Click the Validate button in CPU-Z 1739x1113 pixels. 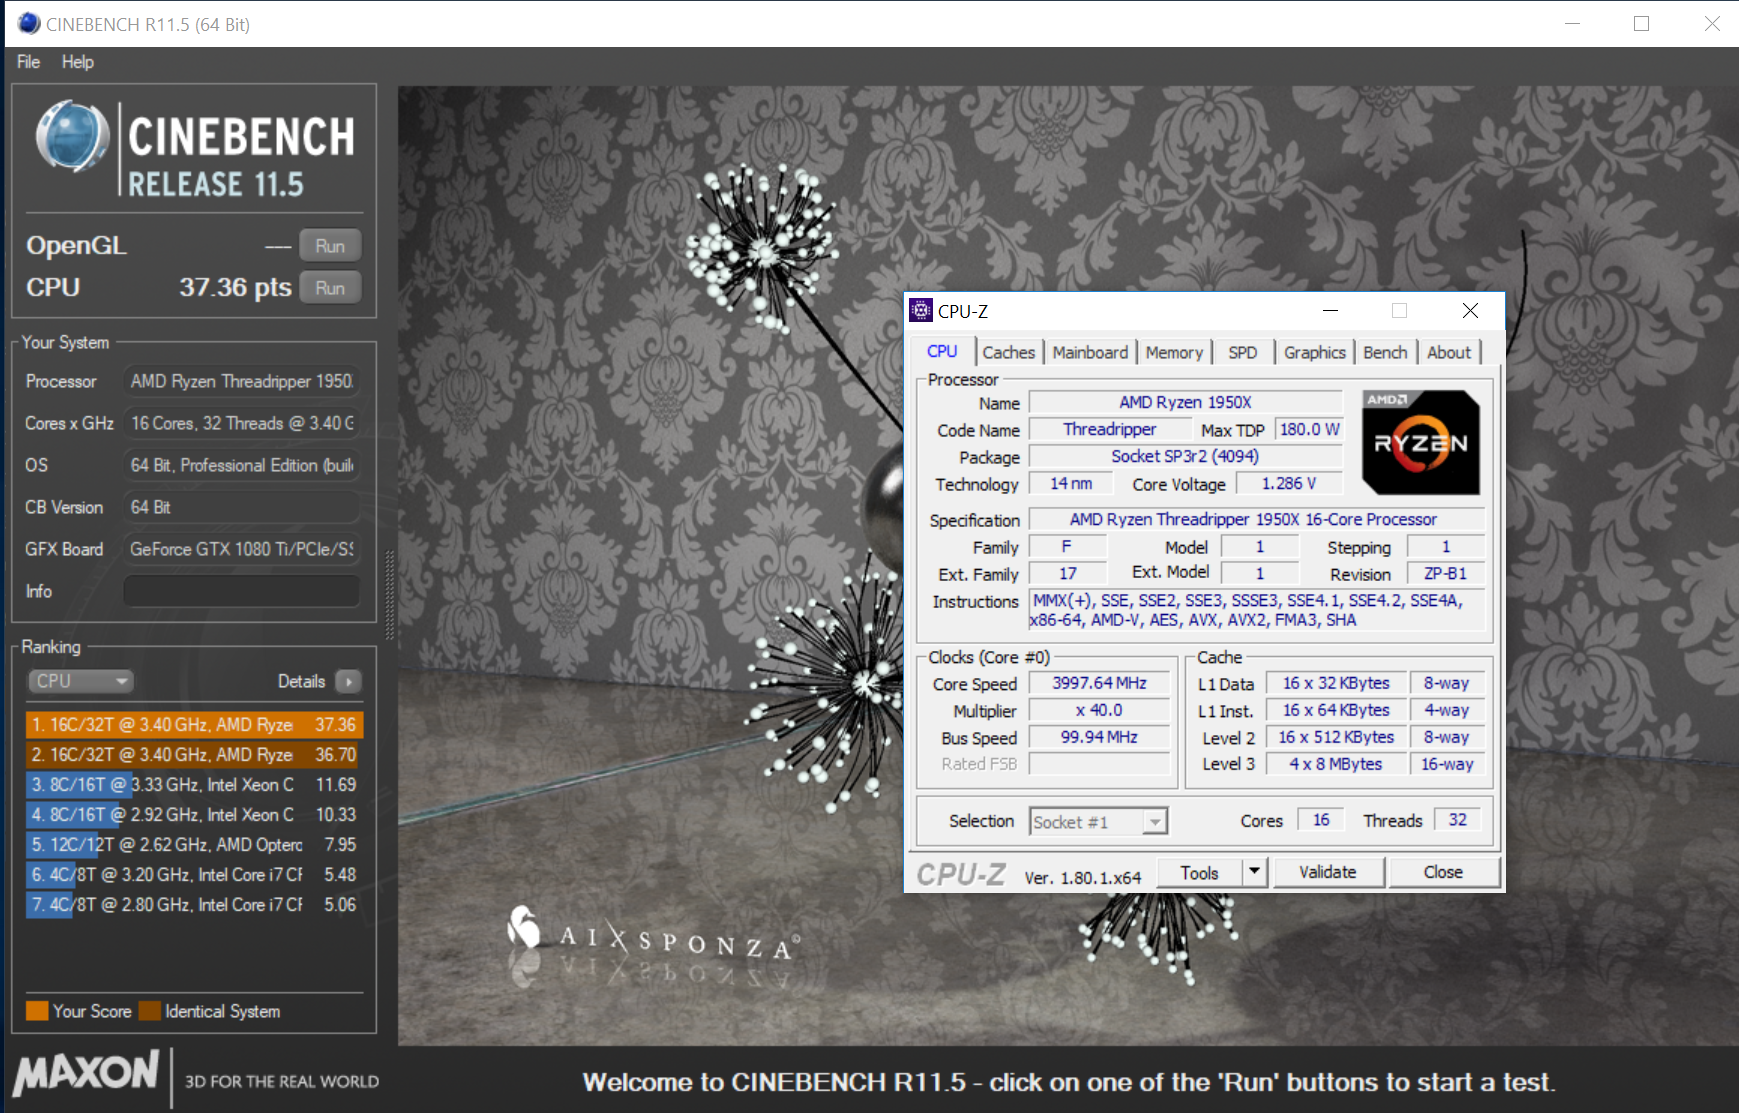1328,872
